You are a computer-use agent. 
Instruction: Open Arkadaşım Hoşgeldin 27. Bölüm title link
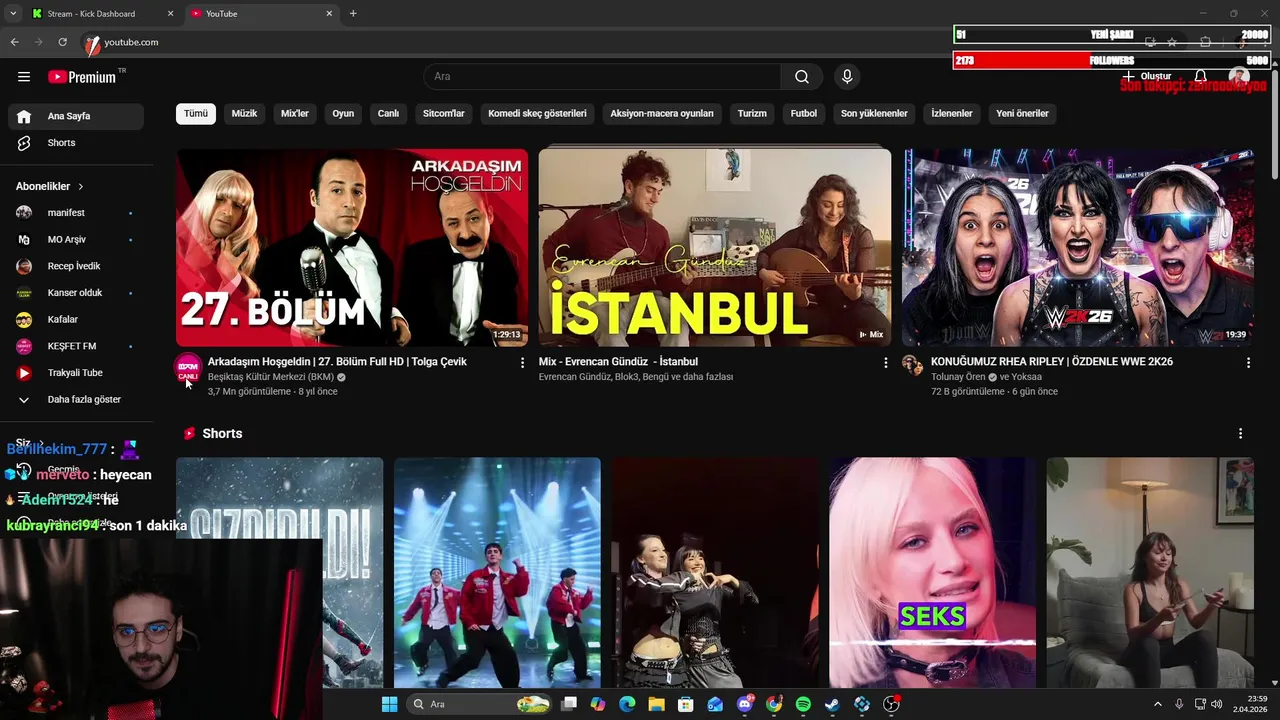tap(337, 362)
